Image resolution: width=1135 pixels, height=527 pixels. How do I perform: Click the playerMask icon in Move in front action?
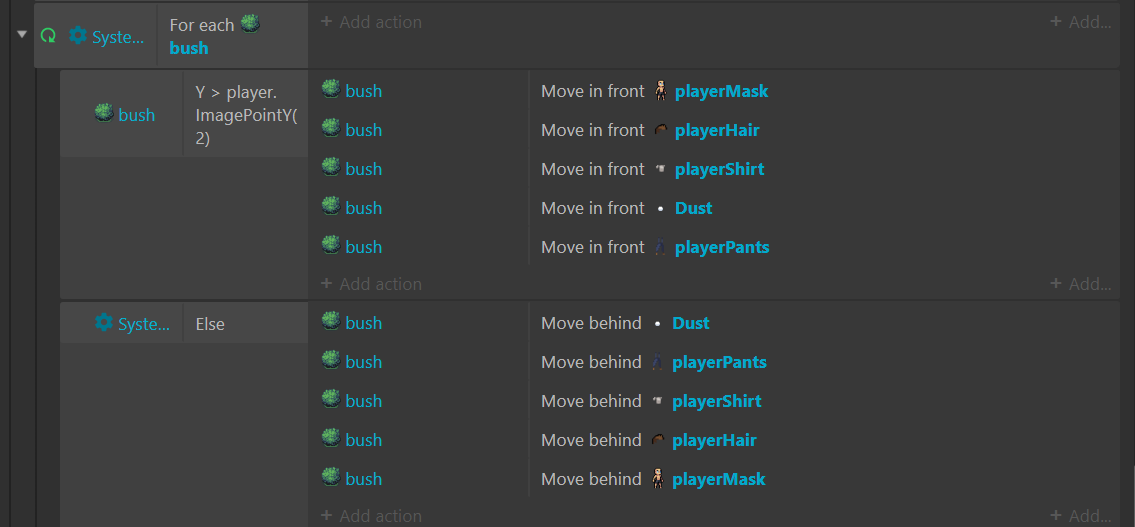coord(659,91)
